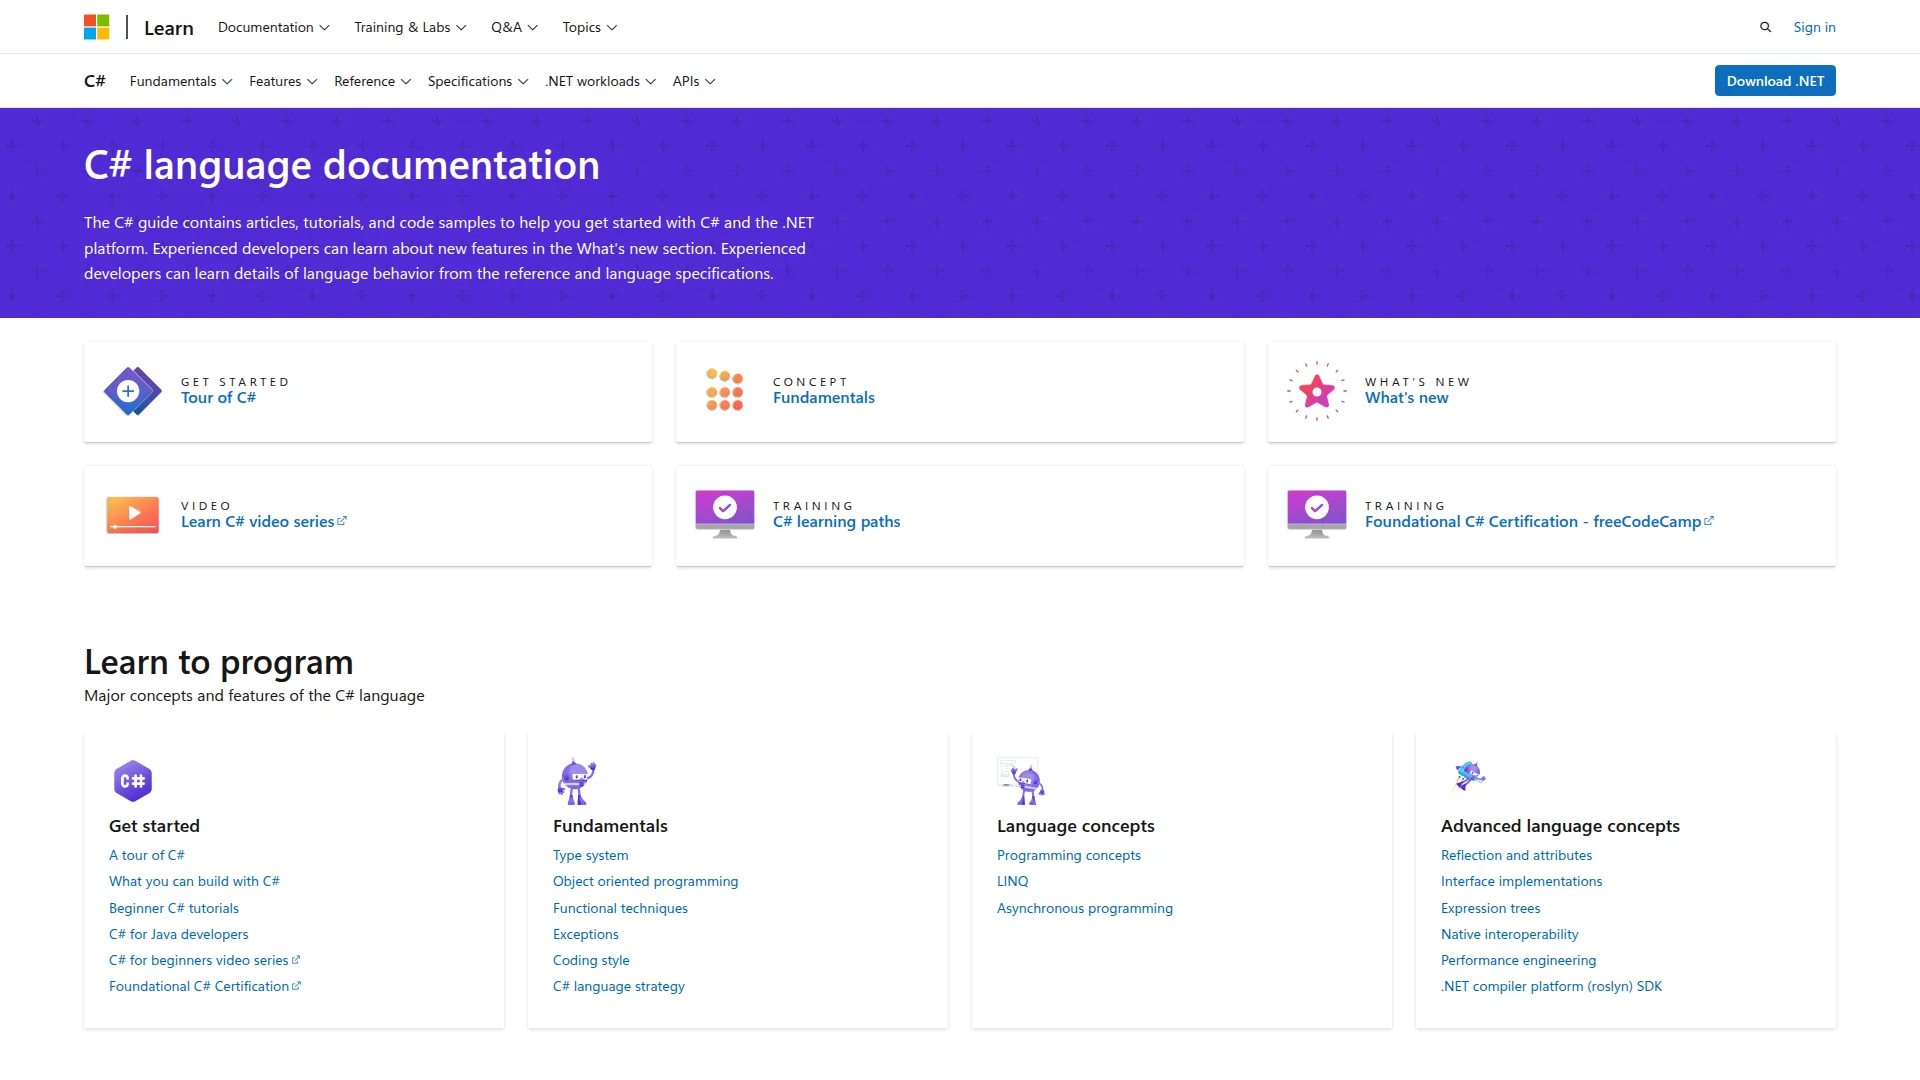This screenshot has height=1080, width=1920.
Task: Click the 'Advanced language concepts' card heading
Action: pos(1560,826)
